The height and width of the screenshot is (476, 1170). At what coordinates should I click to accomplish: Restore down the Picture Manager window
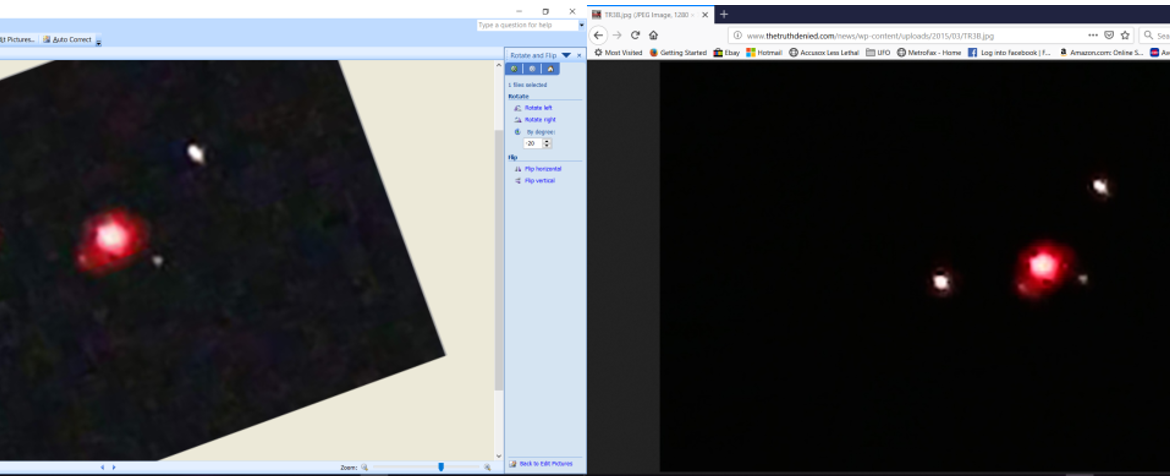click(545, 11)
